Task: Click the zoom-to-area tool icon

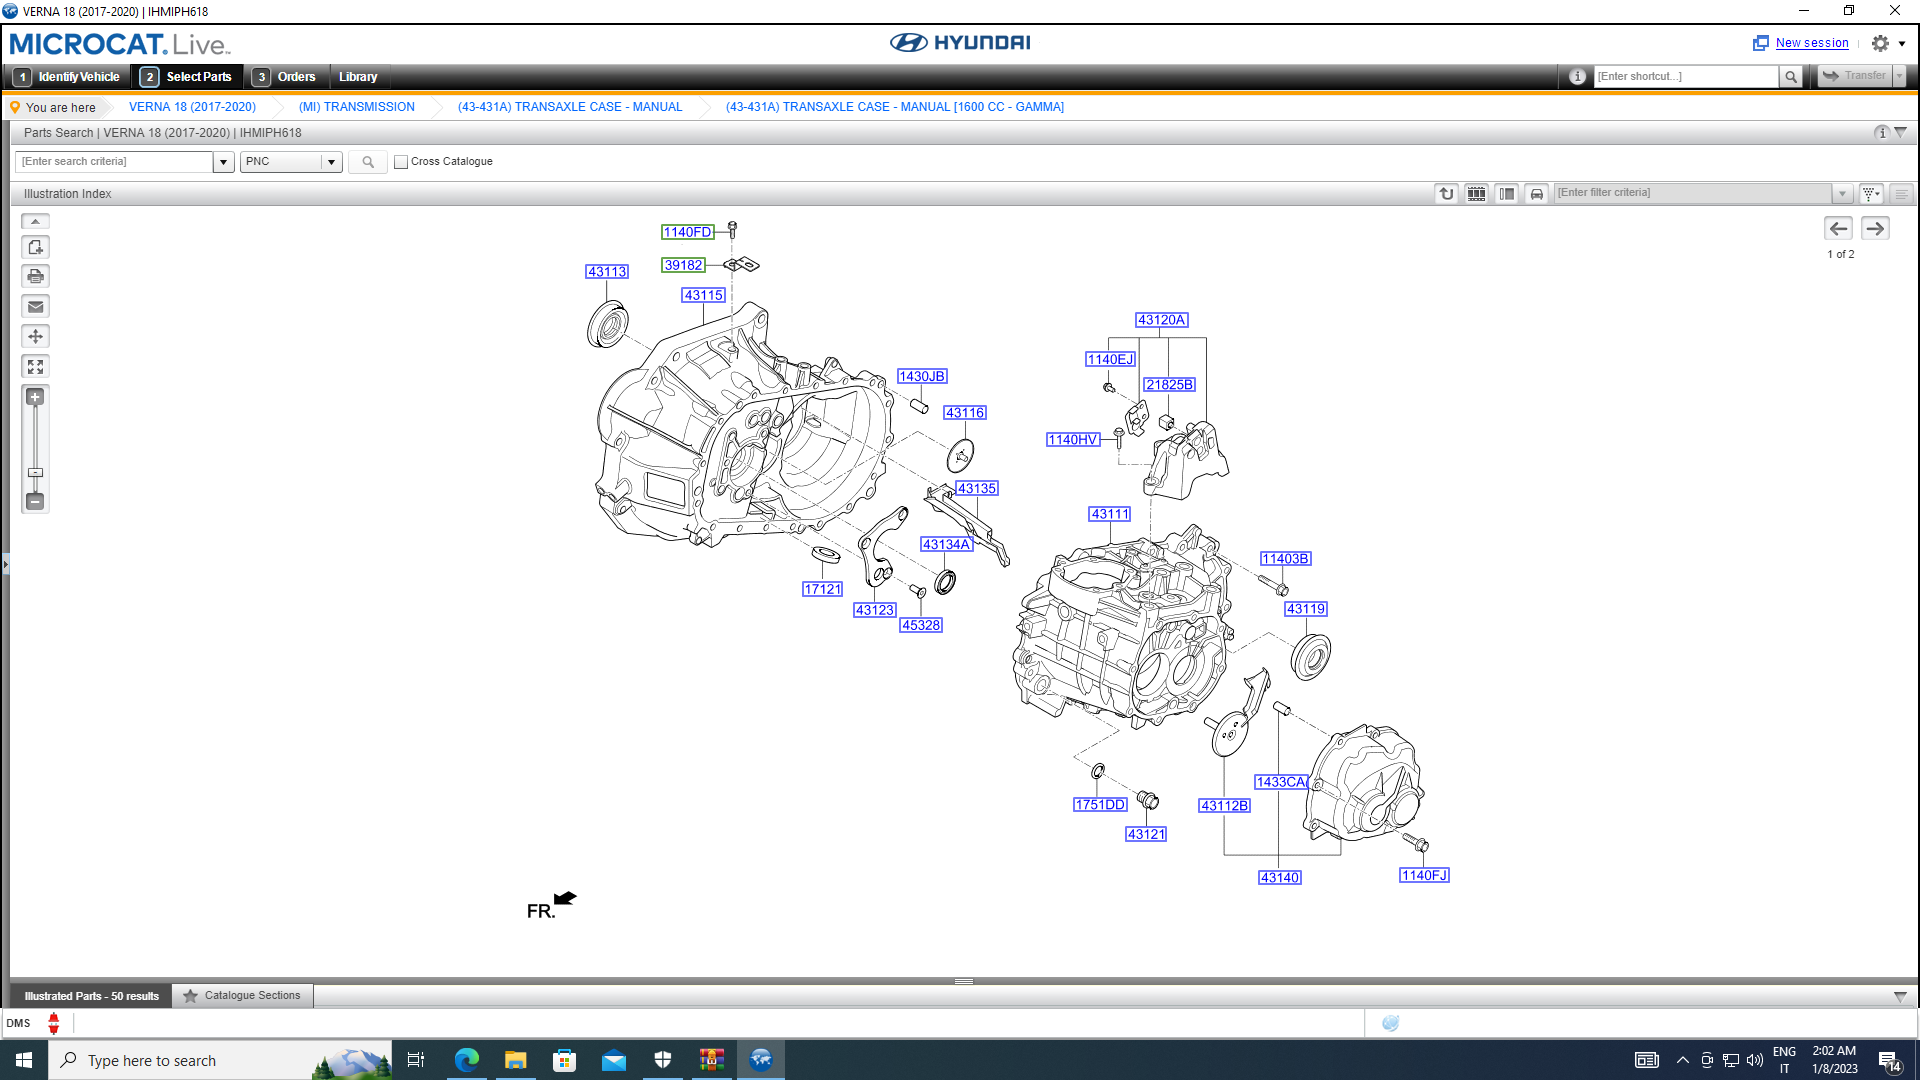Action: pyautogui.click(x=35, y=247)
